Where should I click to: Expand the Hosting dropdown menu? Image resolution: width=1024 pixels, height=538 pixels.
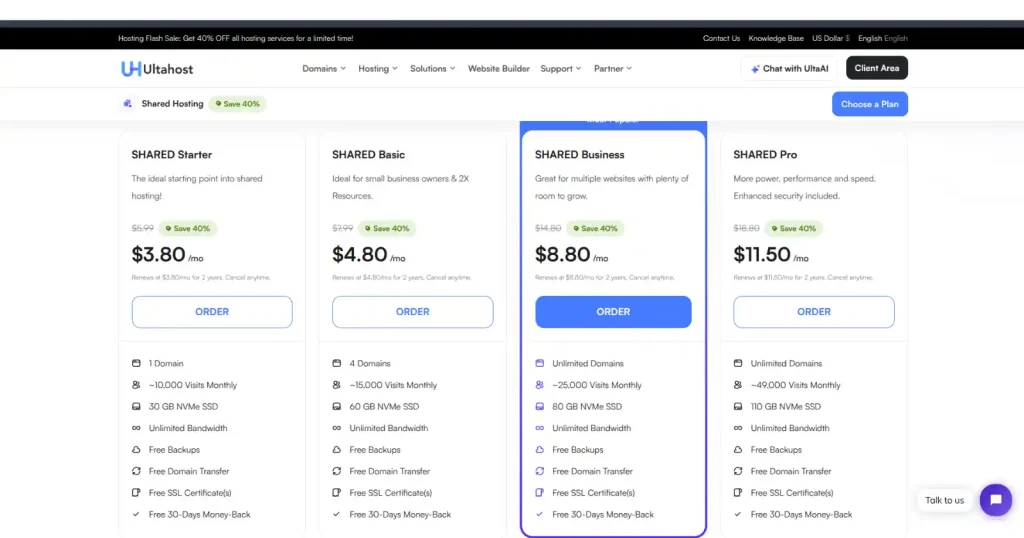point(377,69)
